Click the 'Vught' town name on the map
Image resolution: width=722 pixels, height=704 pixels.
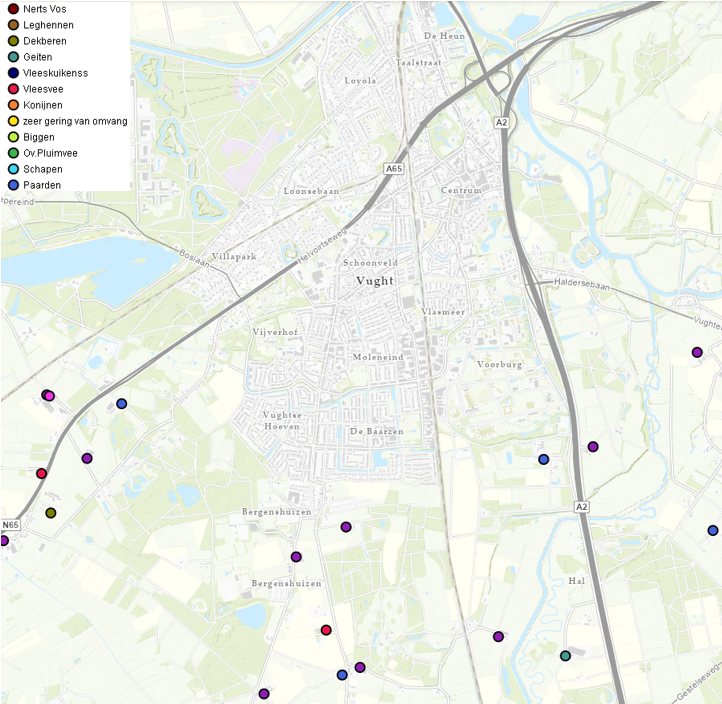[x=375, y=281]
